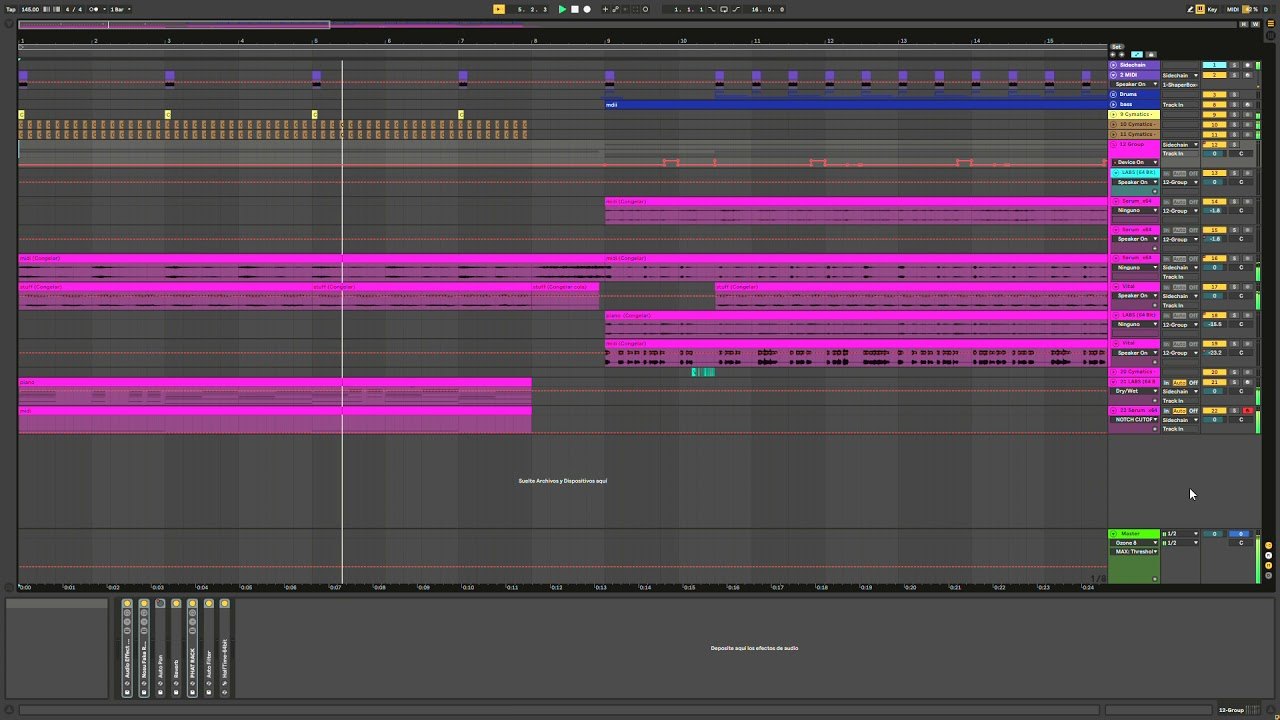Unfold the Sidechain track arrow
Image resolution: width=1280 pixels, height=720 pixels.
coord(1114,65)
